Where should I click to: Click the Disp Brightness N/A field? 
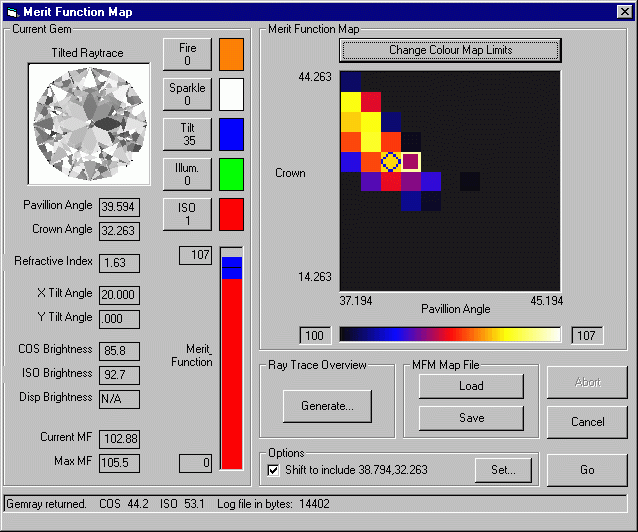point(119,399)
